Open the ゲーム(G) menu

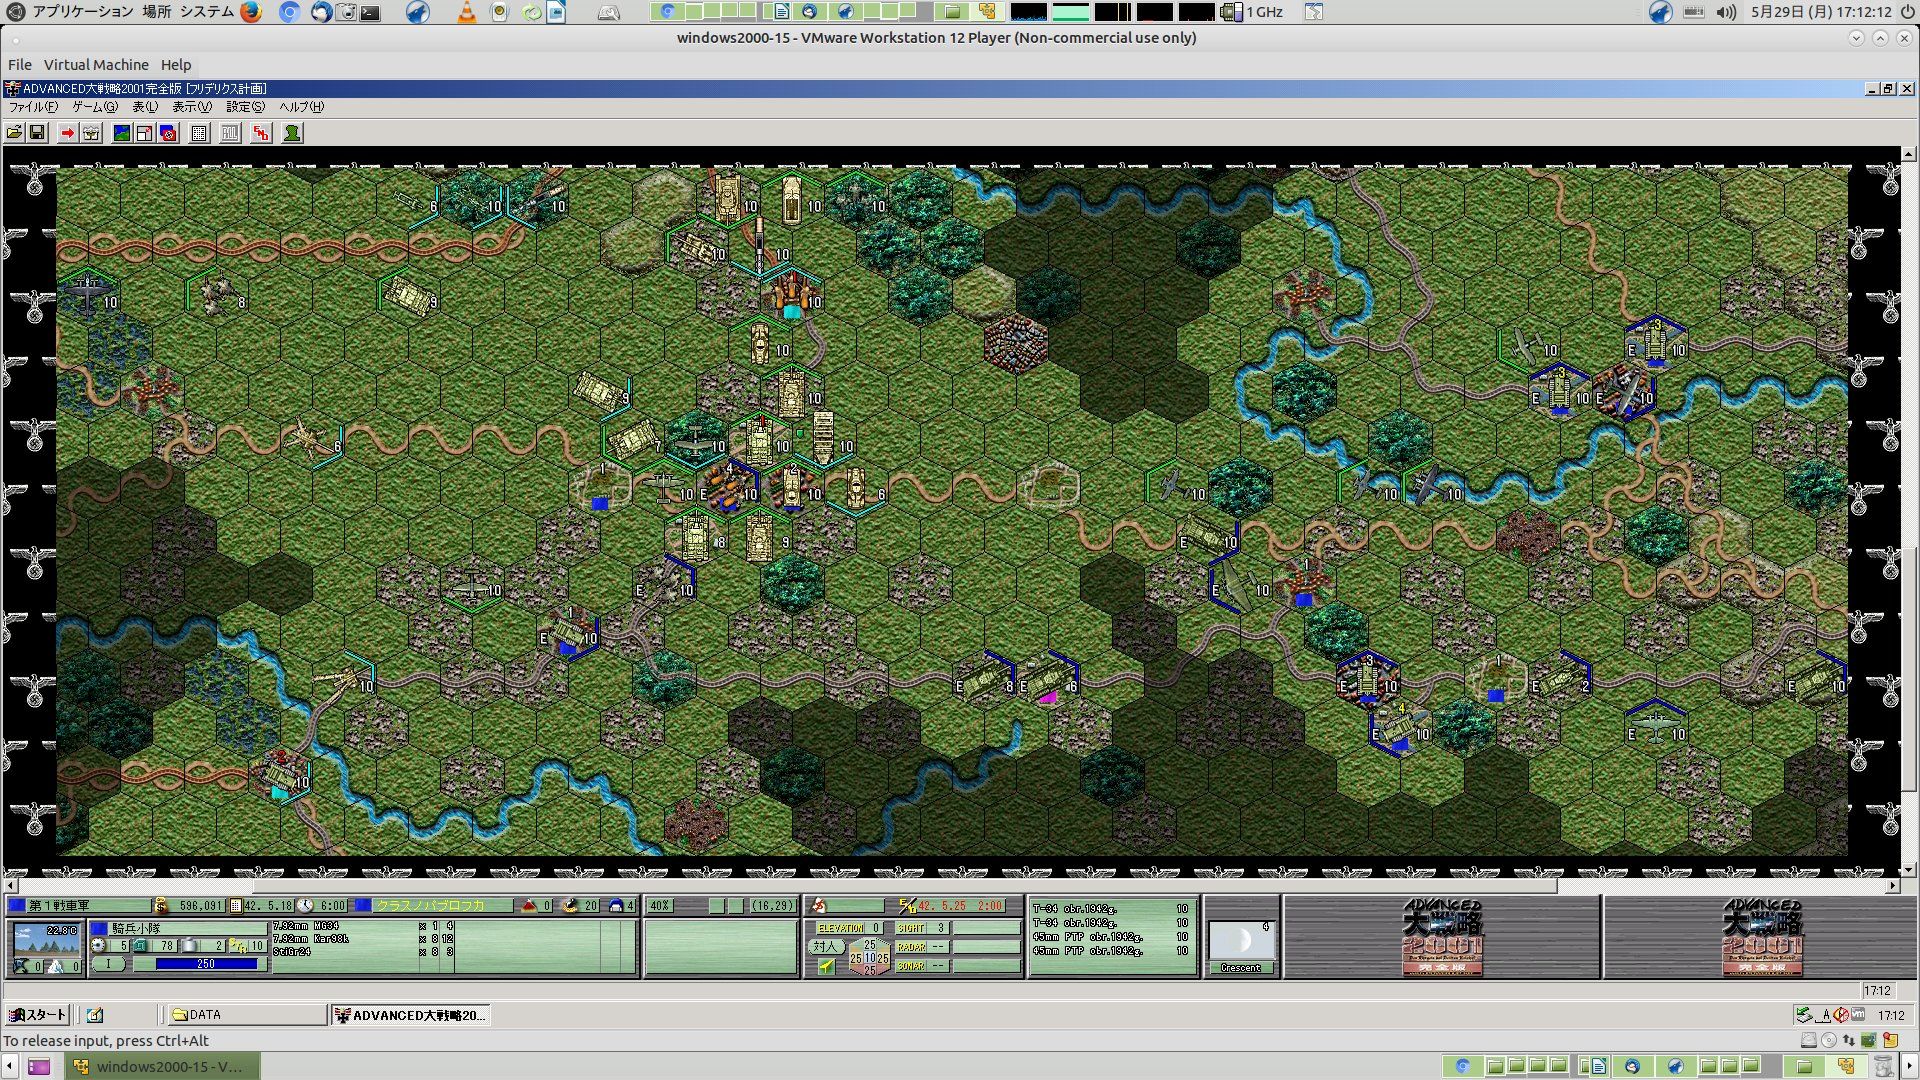pos(94,107)
